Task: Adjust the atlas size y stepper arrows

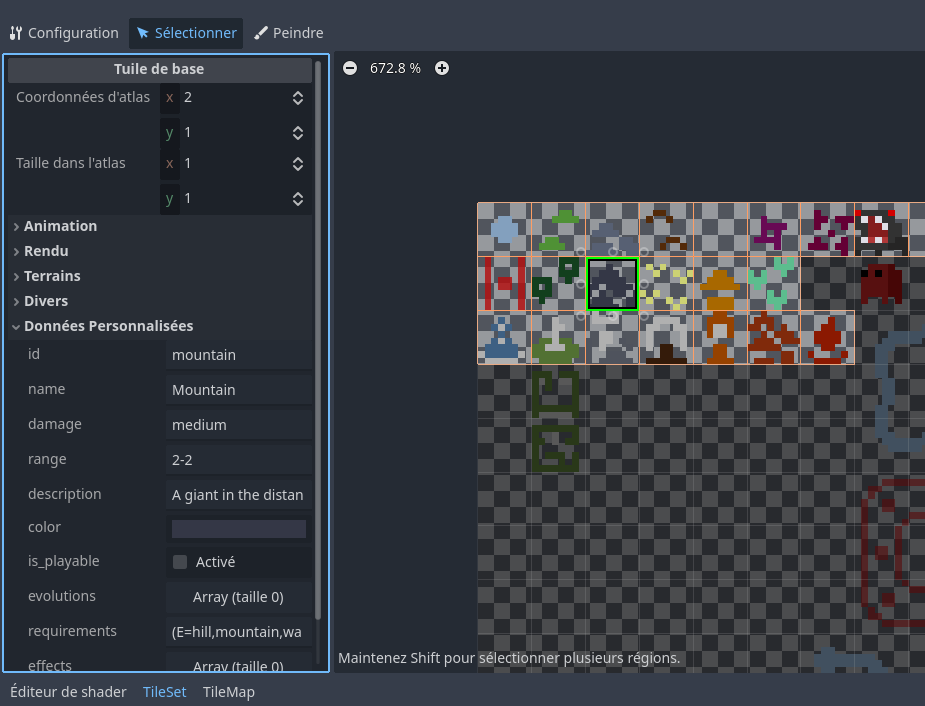Action: (x=297, y=198)
